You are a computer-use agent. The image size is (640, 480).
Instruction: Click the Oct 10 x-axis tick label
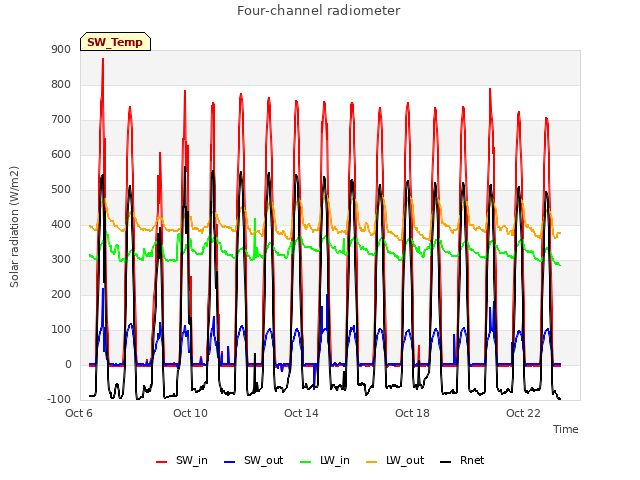[190, 413]
